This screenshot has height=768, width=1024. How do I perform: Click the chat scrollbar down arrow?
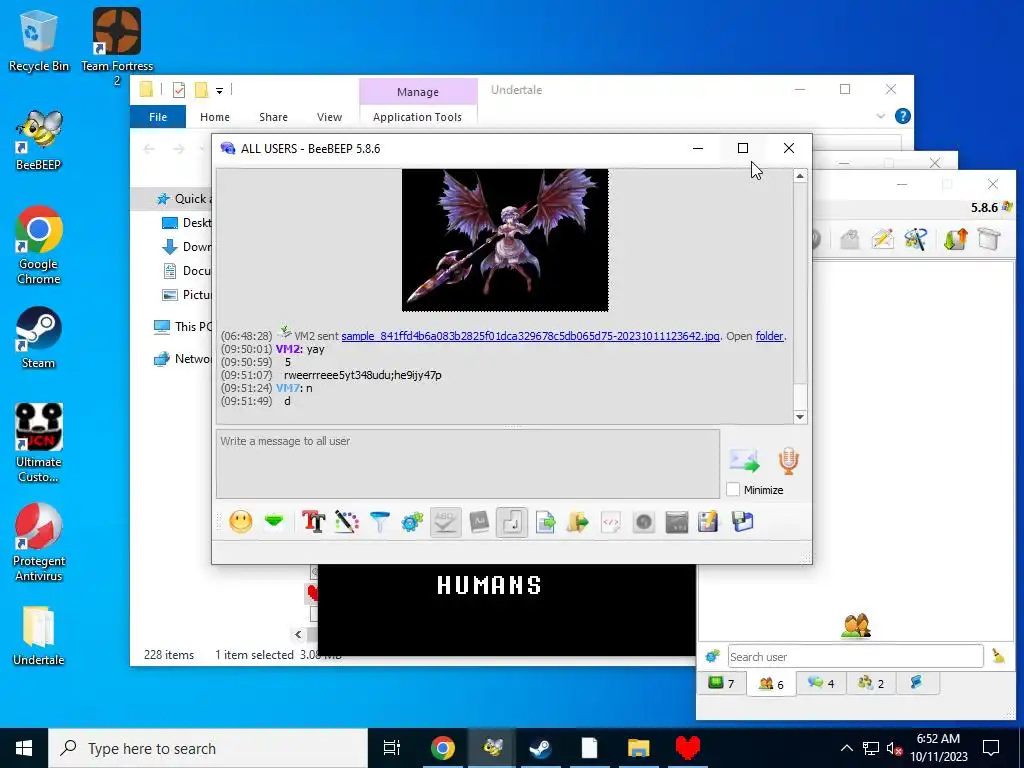(800, 417)
